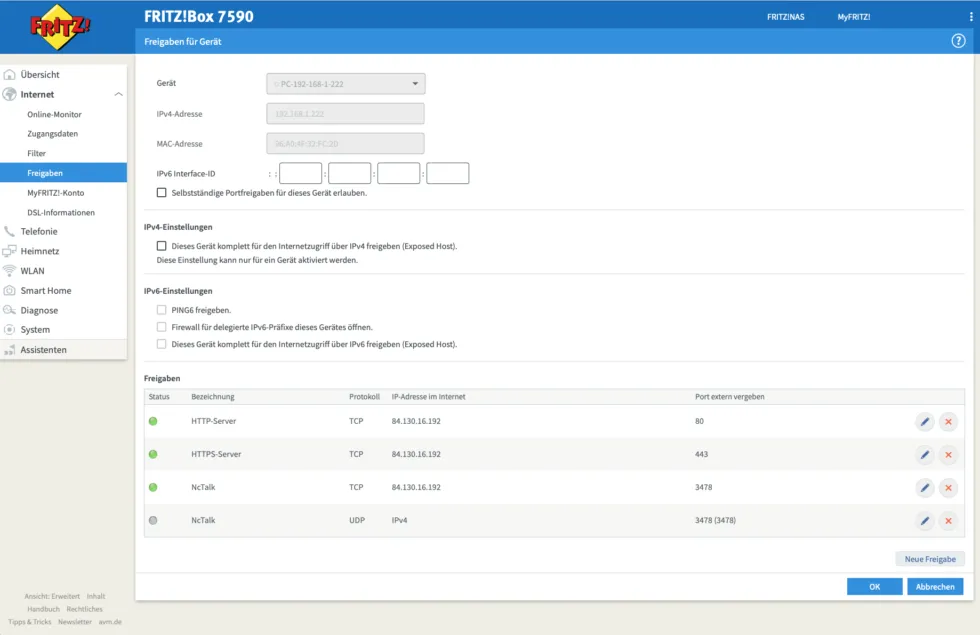Delete the HTTP-Server port sharing entry
Viewport: 980px width, 635px height.
pyautogui.click(x=948, y=422)
